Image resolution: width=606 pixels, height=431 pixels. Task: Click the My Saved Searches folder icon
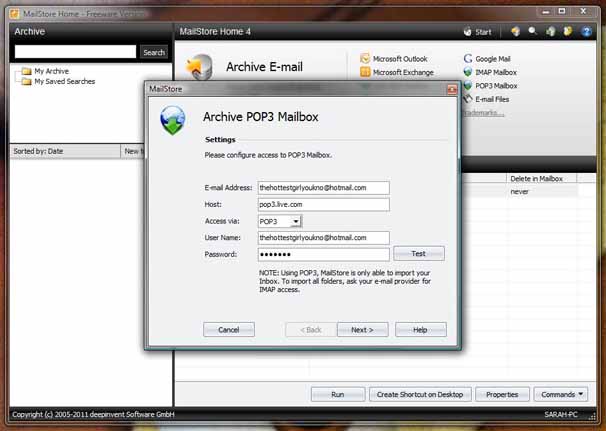click(x=27, y=82)
